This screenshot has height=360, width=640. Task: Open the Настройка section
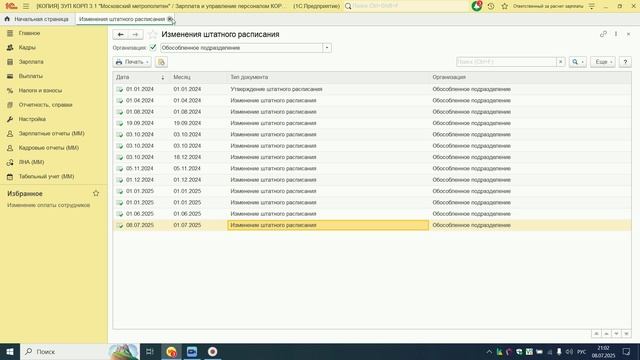[32, 119]
